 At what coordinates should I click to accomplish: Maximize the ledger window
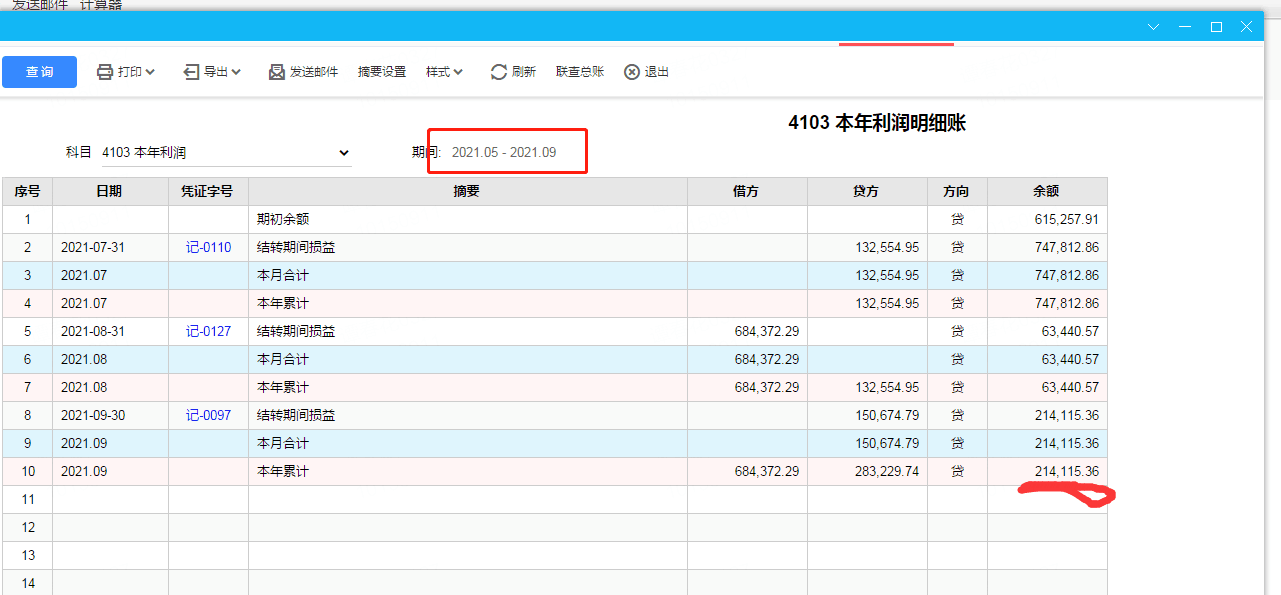click(1216, 27)
